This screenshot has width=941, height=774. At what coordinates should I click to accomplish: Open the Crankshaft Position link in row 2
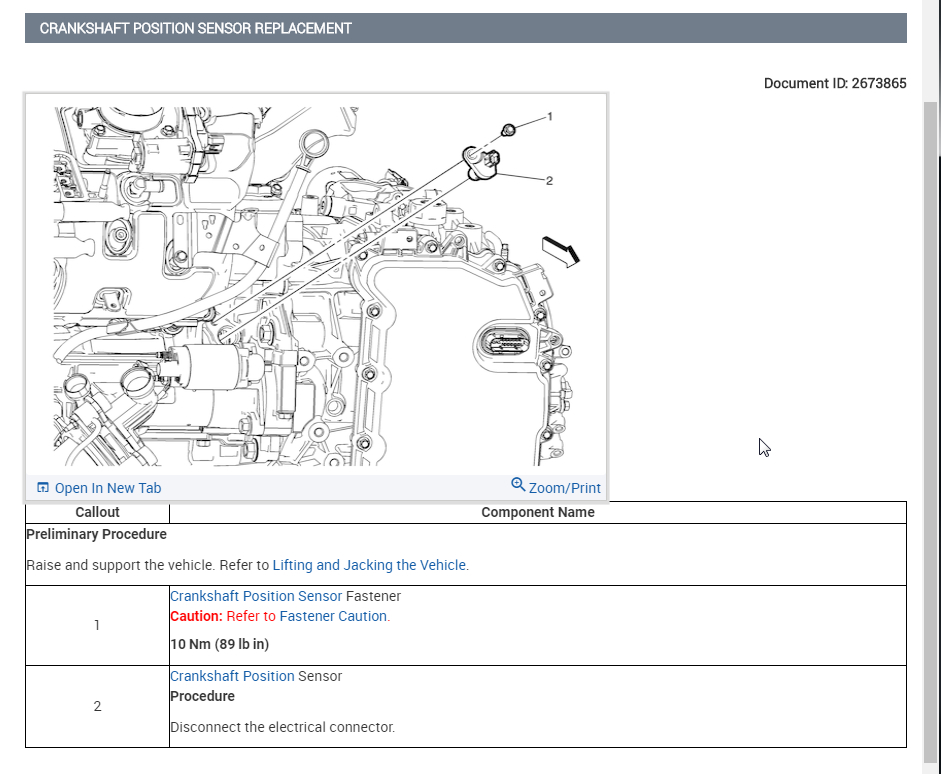point(232,676)
